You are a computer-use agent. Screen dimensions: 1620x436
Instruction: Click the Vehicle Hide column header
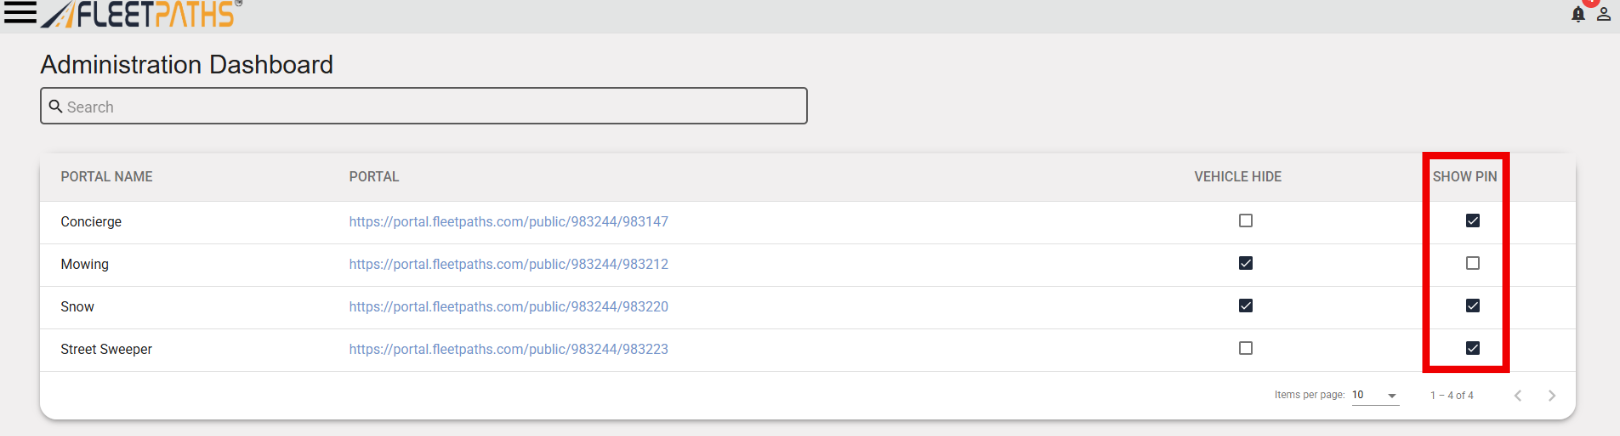1237,177
